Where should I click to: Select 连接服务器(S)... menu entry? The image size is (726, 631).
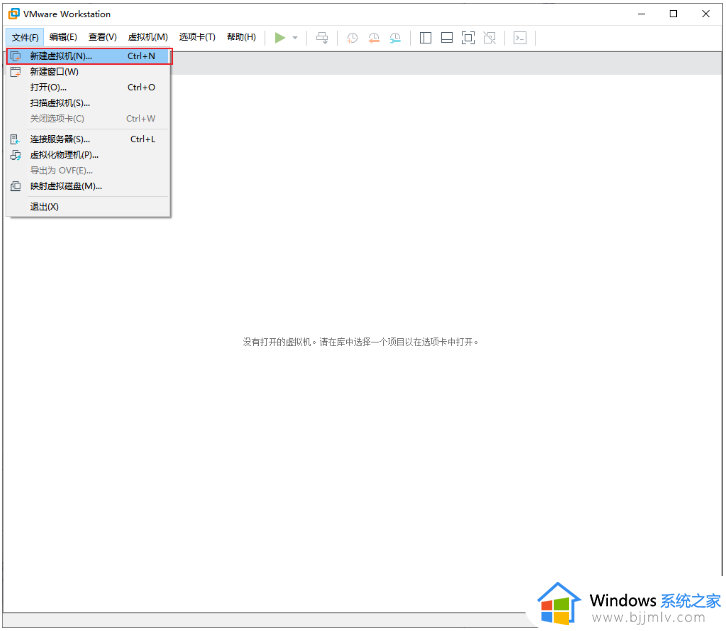pos(88,139)
